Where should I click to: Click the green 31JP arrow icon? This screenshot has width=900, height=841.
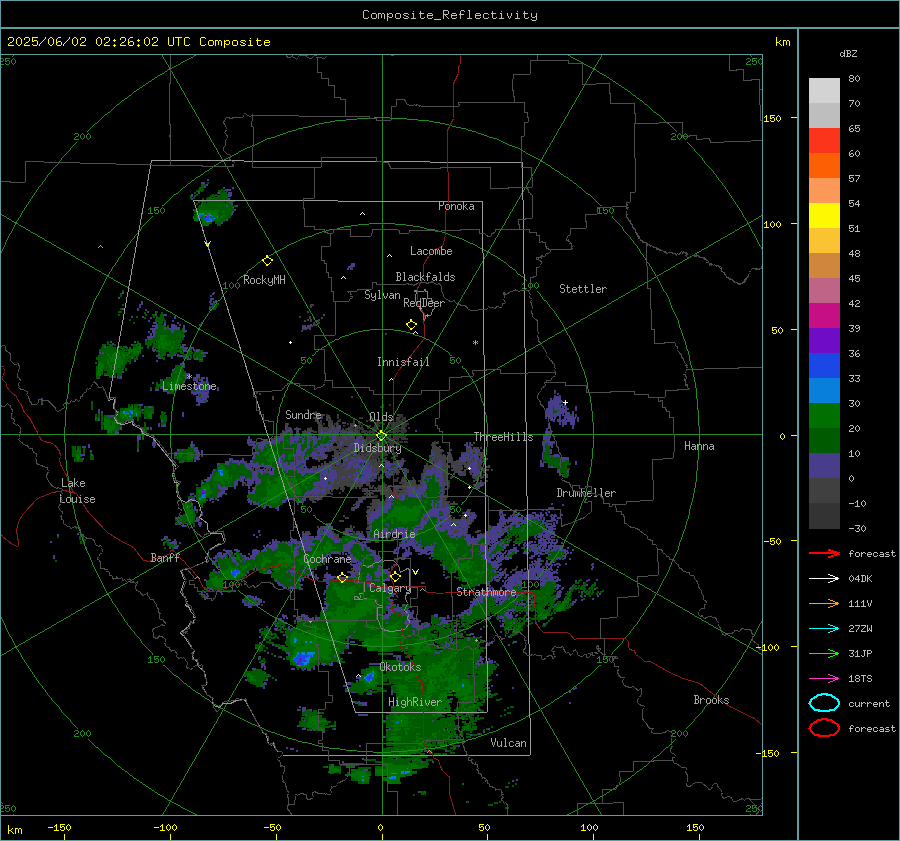coord(824,653)
